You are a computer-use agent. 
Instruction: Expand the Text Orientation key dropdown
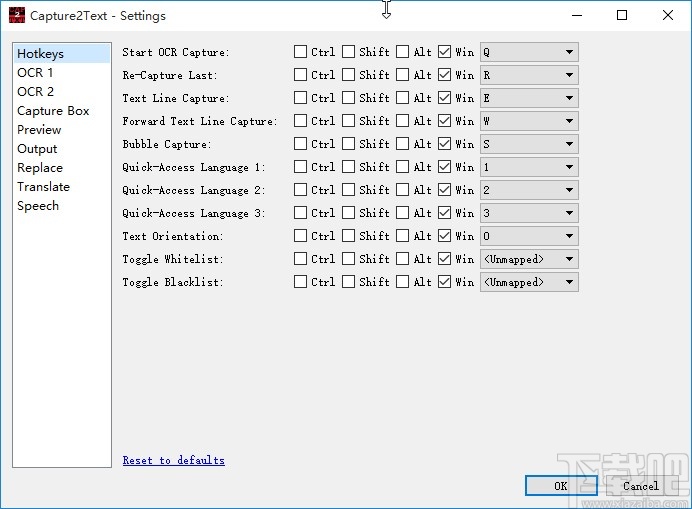click(529, 236)
